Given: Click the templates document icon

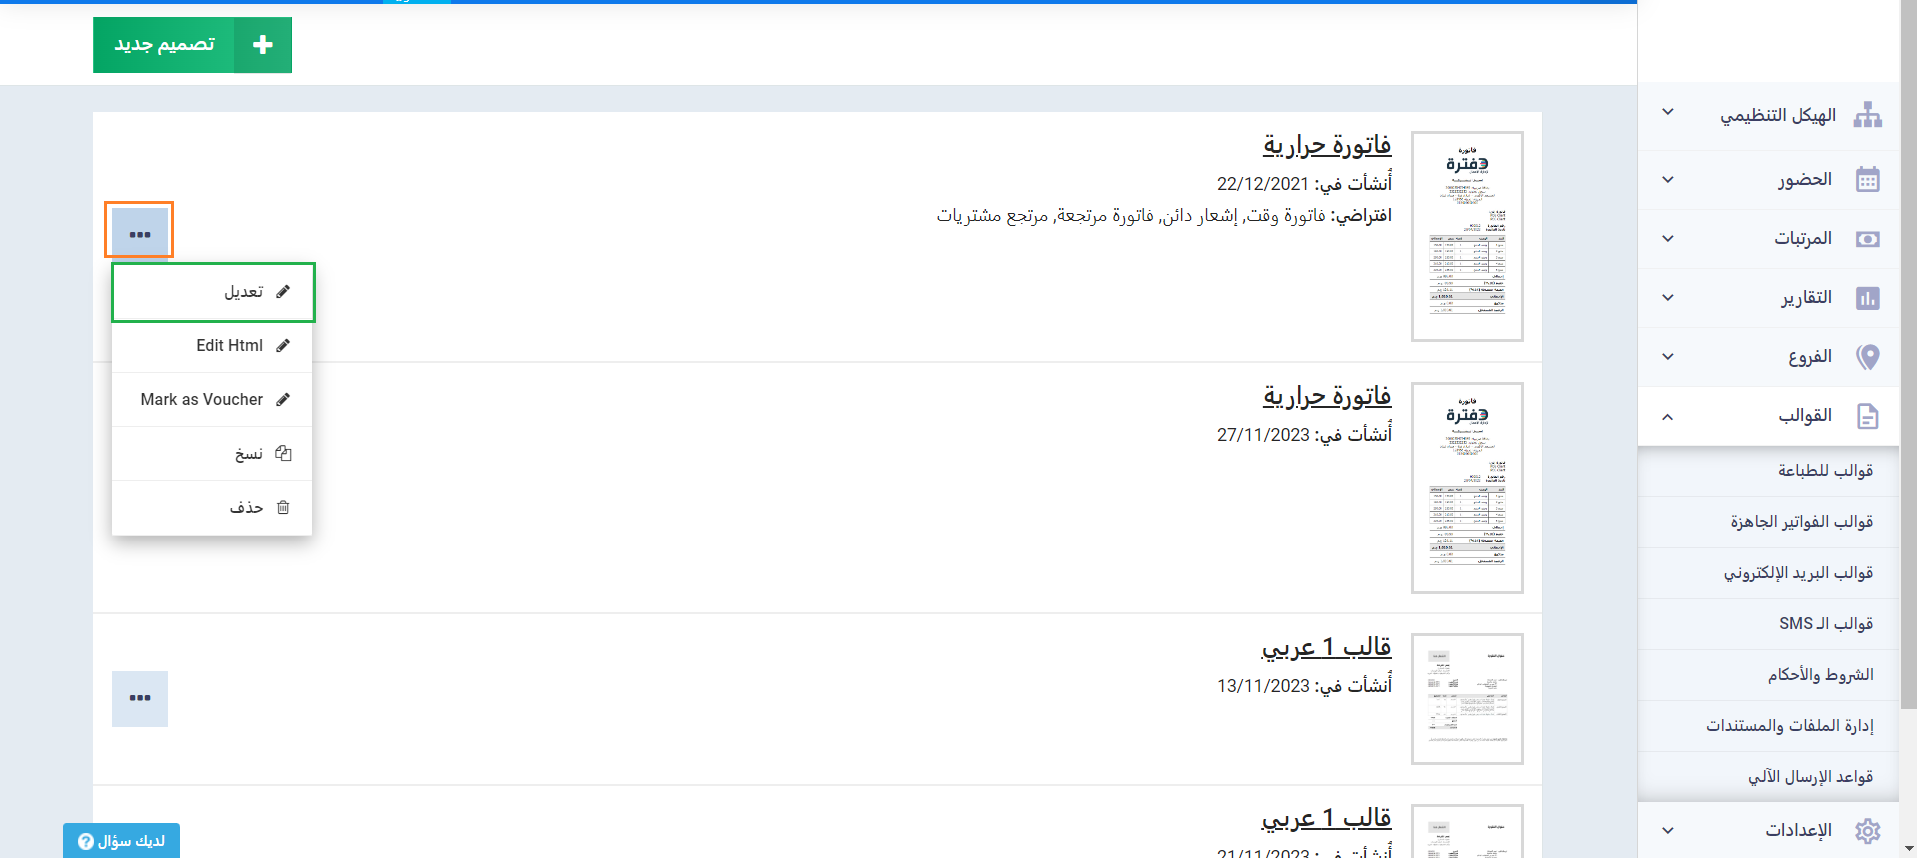Looking at the screenshot, I should click(x=1867, y=416).
